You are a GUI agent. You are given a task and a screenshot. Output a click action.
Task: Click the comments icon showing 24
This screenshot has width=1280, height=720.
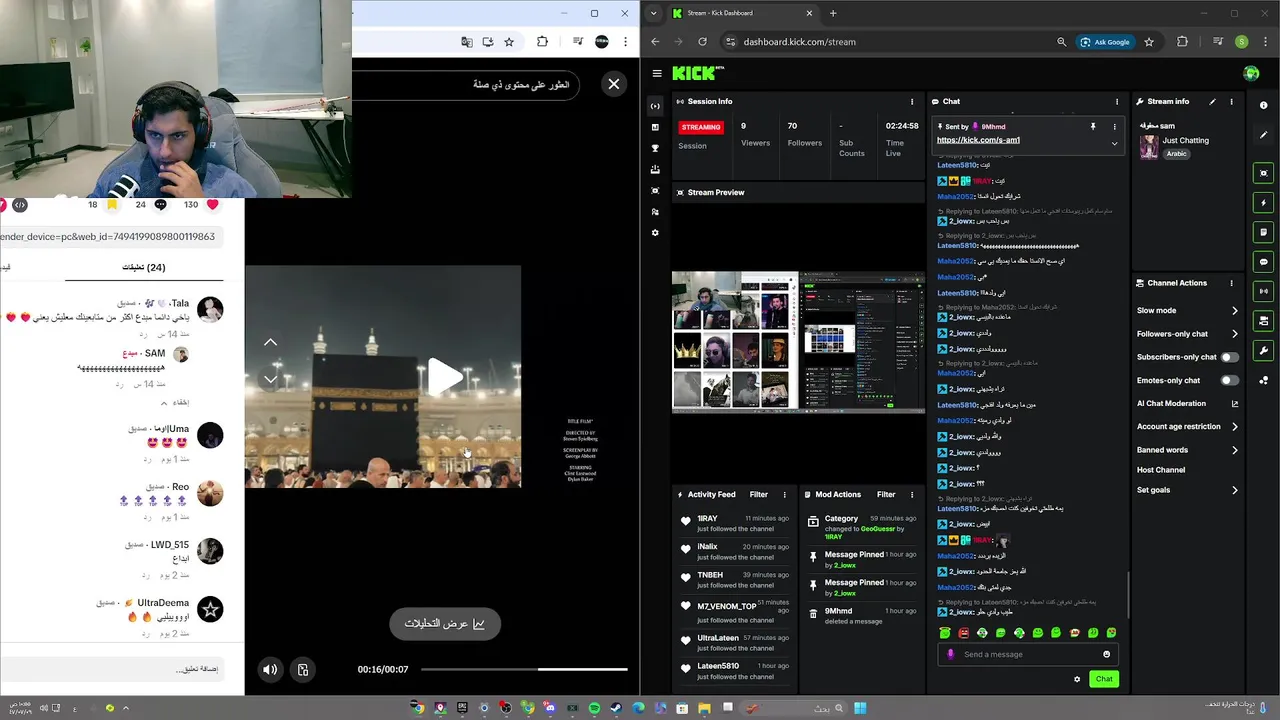[160, 204]
